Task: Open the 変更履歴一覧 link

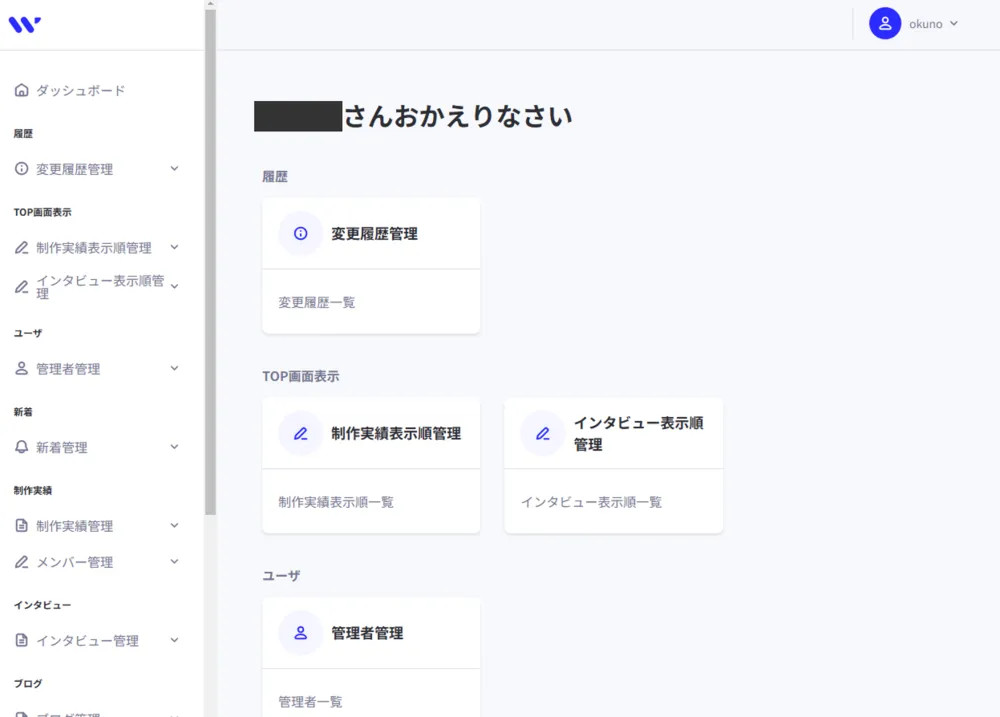Action: click(317, 302)
